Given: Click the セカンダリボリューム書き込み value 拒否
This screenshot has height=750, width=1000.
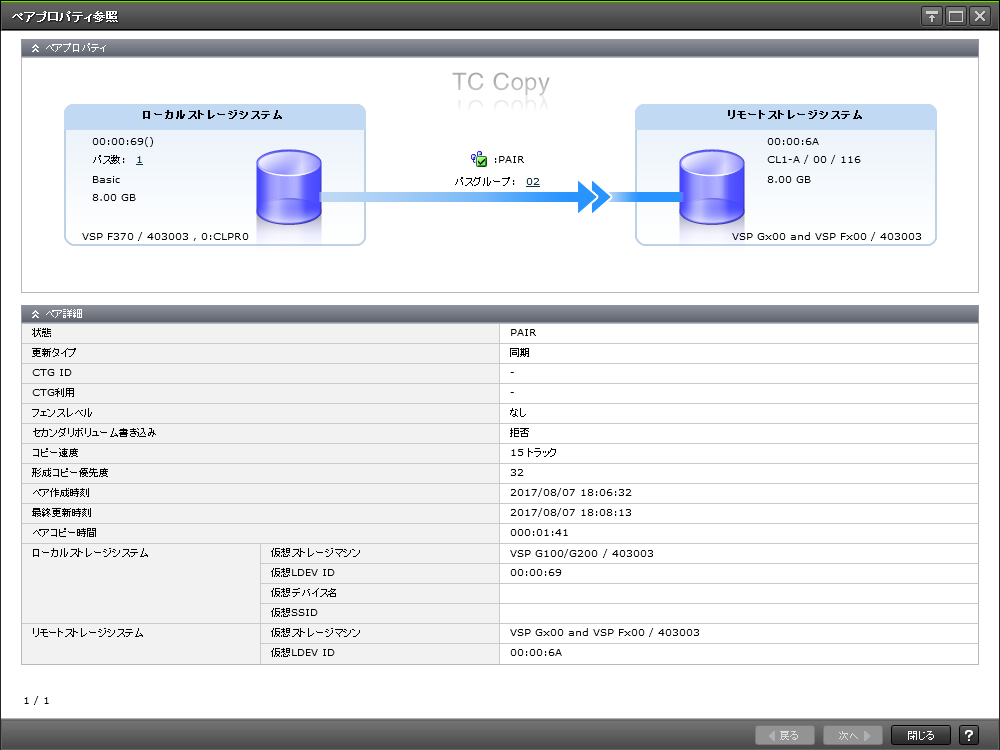Looking at the screenshot, I should 519,432.
